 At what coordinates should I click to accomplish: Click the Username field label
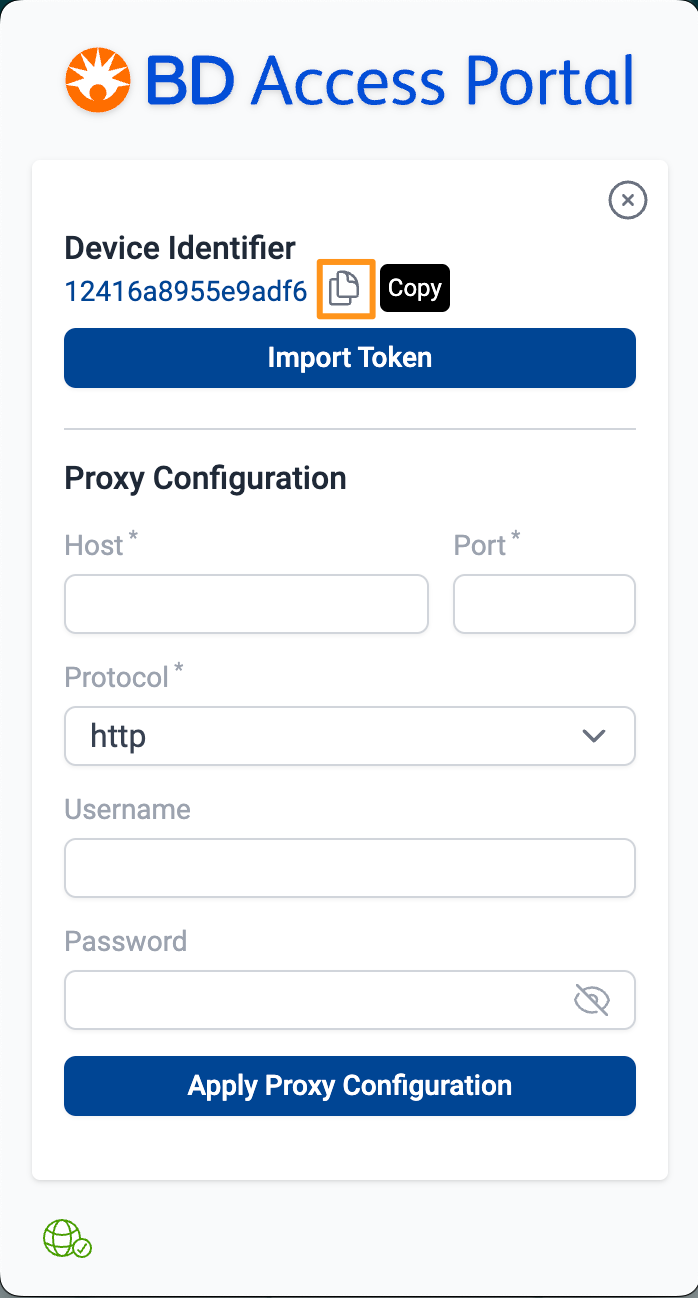coord(127,809)
